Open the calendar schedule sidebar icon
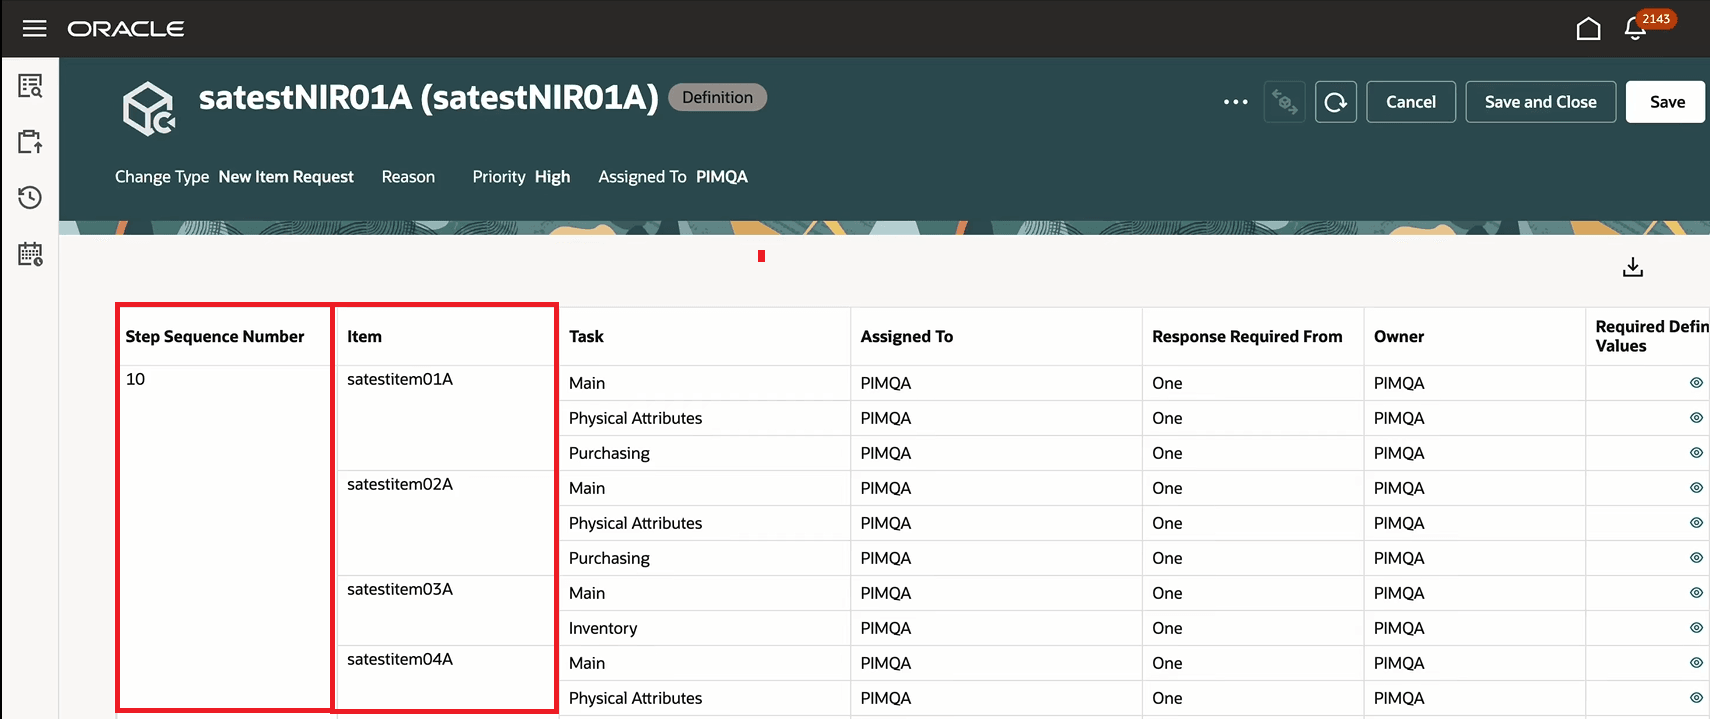The width and height of the screenshot is (1710, 719). 30,254
